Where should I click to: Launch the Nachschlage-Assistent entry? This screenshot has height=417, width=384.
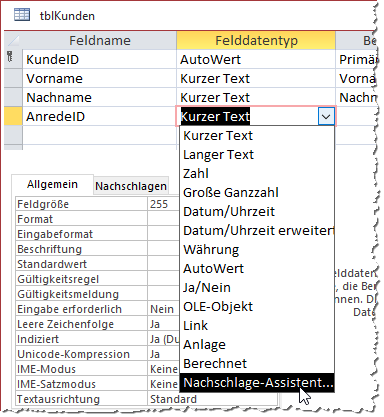point(257,383)
